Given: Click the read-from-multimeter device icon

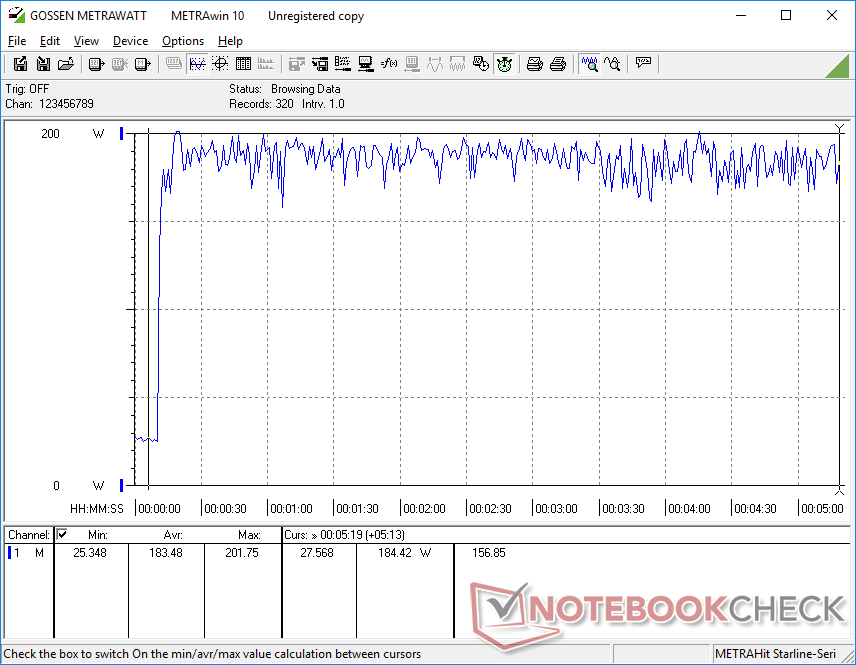Looking at the screenshot, I should 97,64.
